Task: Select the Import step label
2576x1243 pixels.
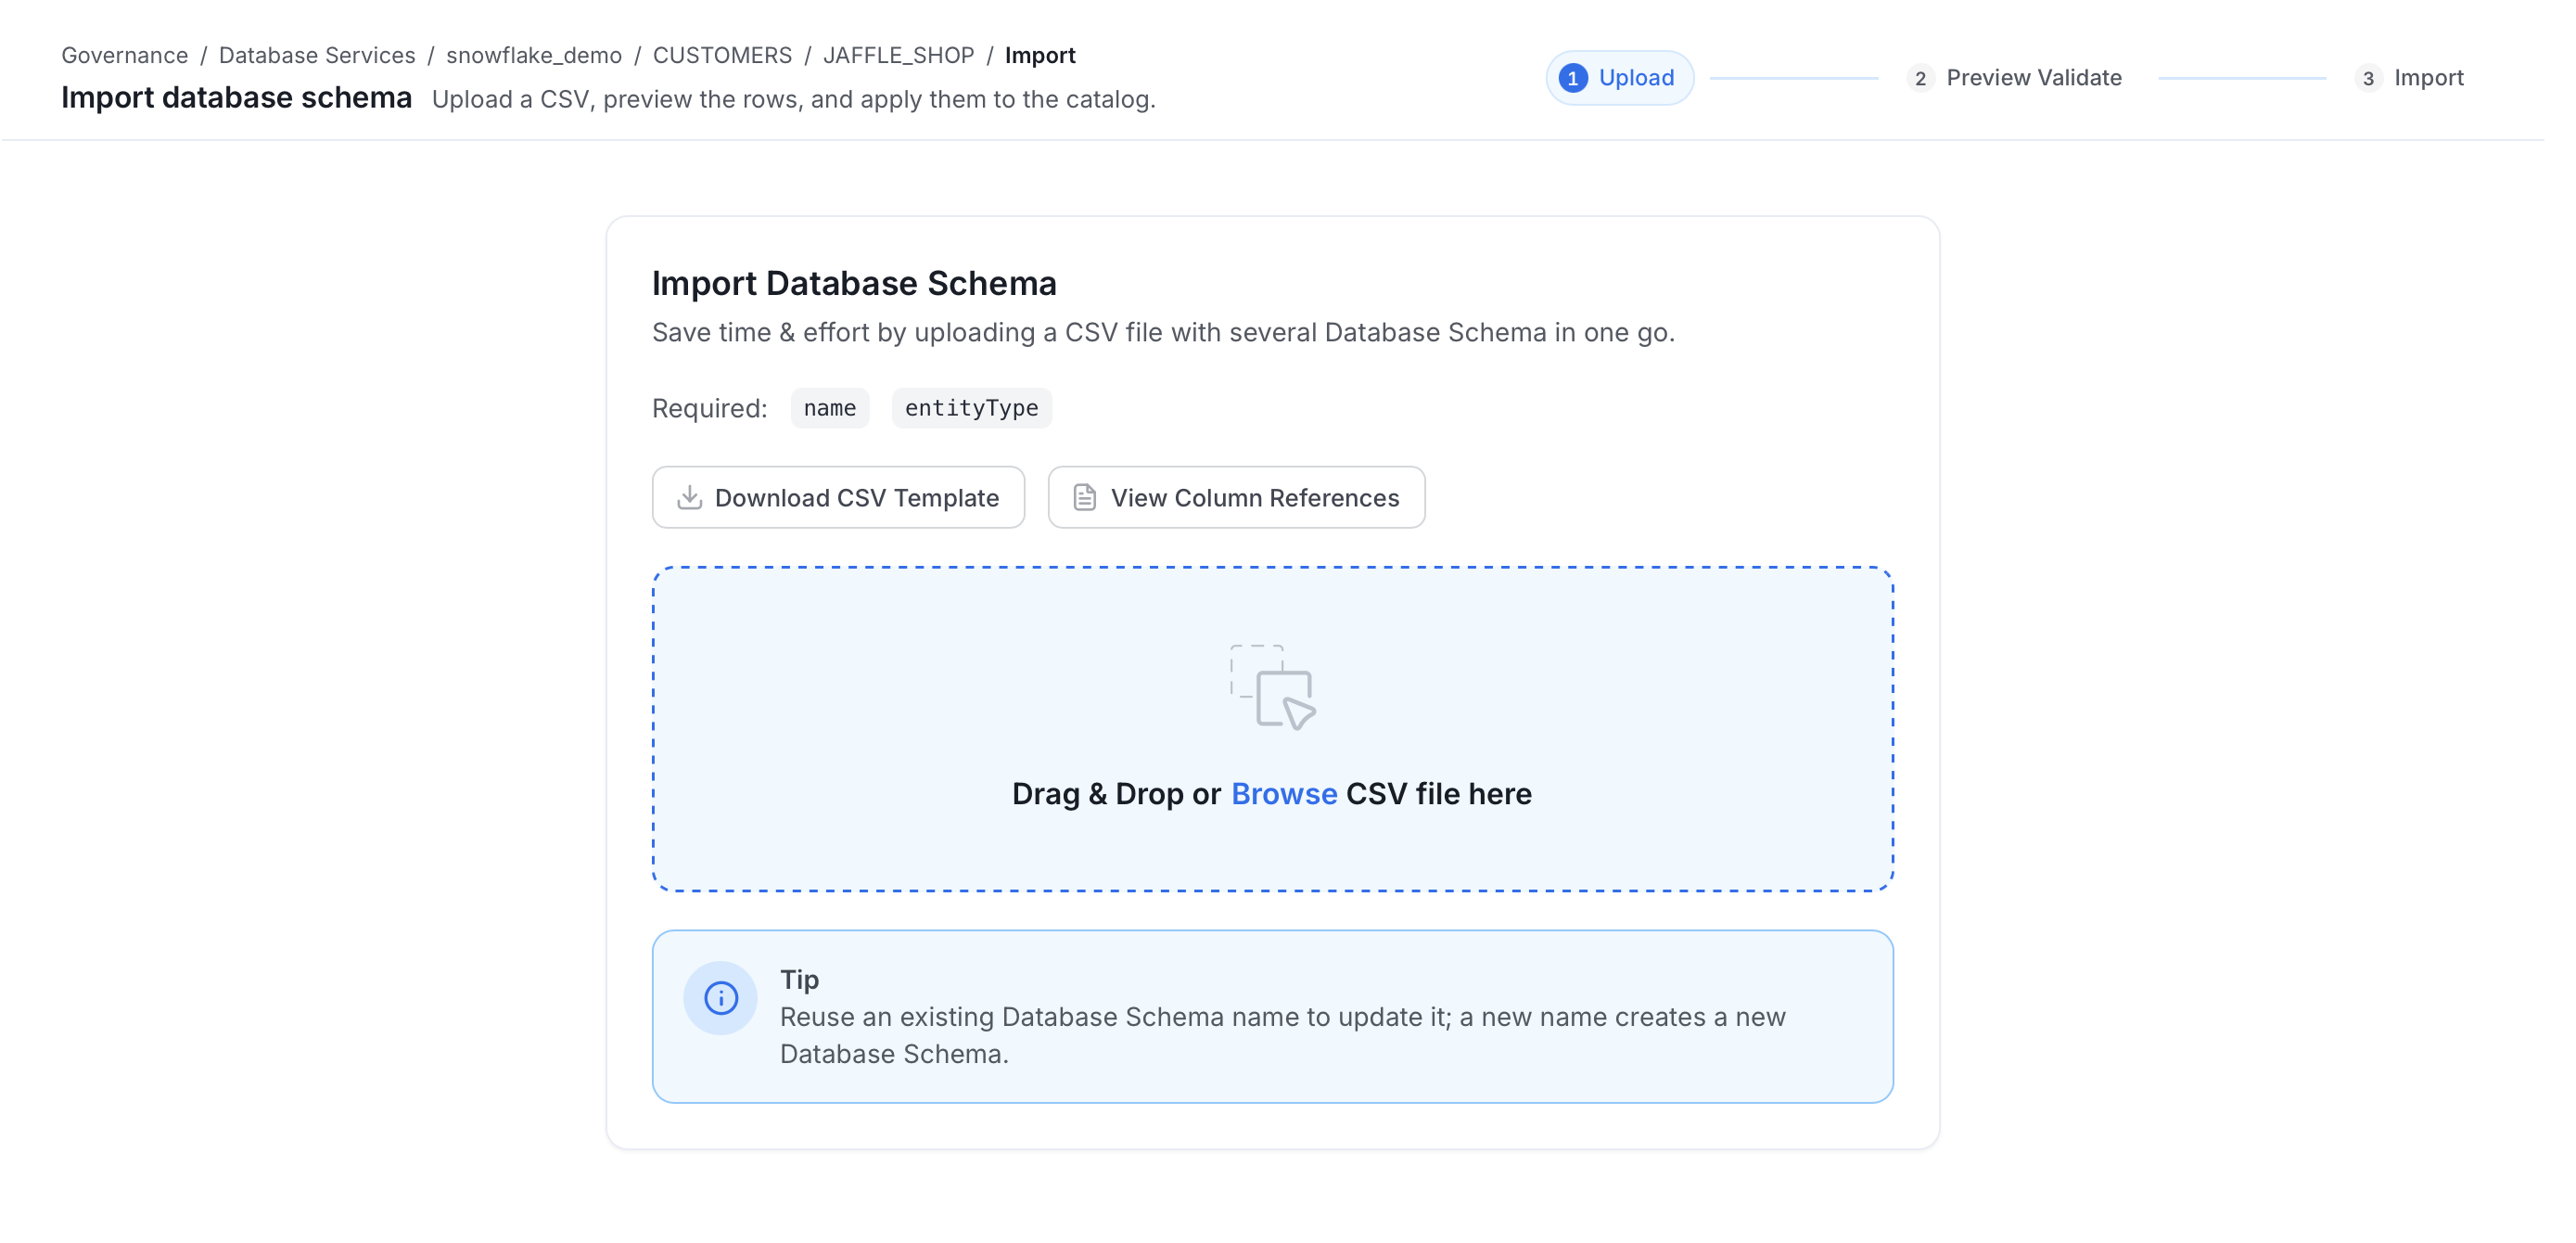Action: point(2428,78)
